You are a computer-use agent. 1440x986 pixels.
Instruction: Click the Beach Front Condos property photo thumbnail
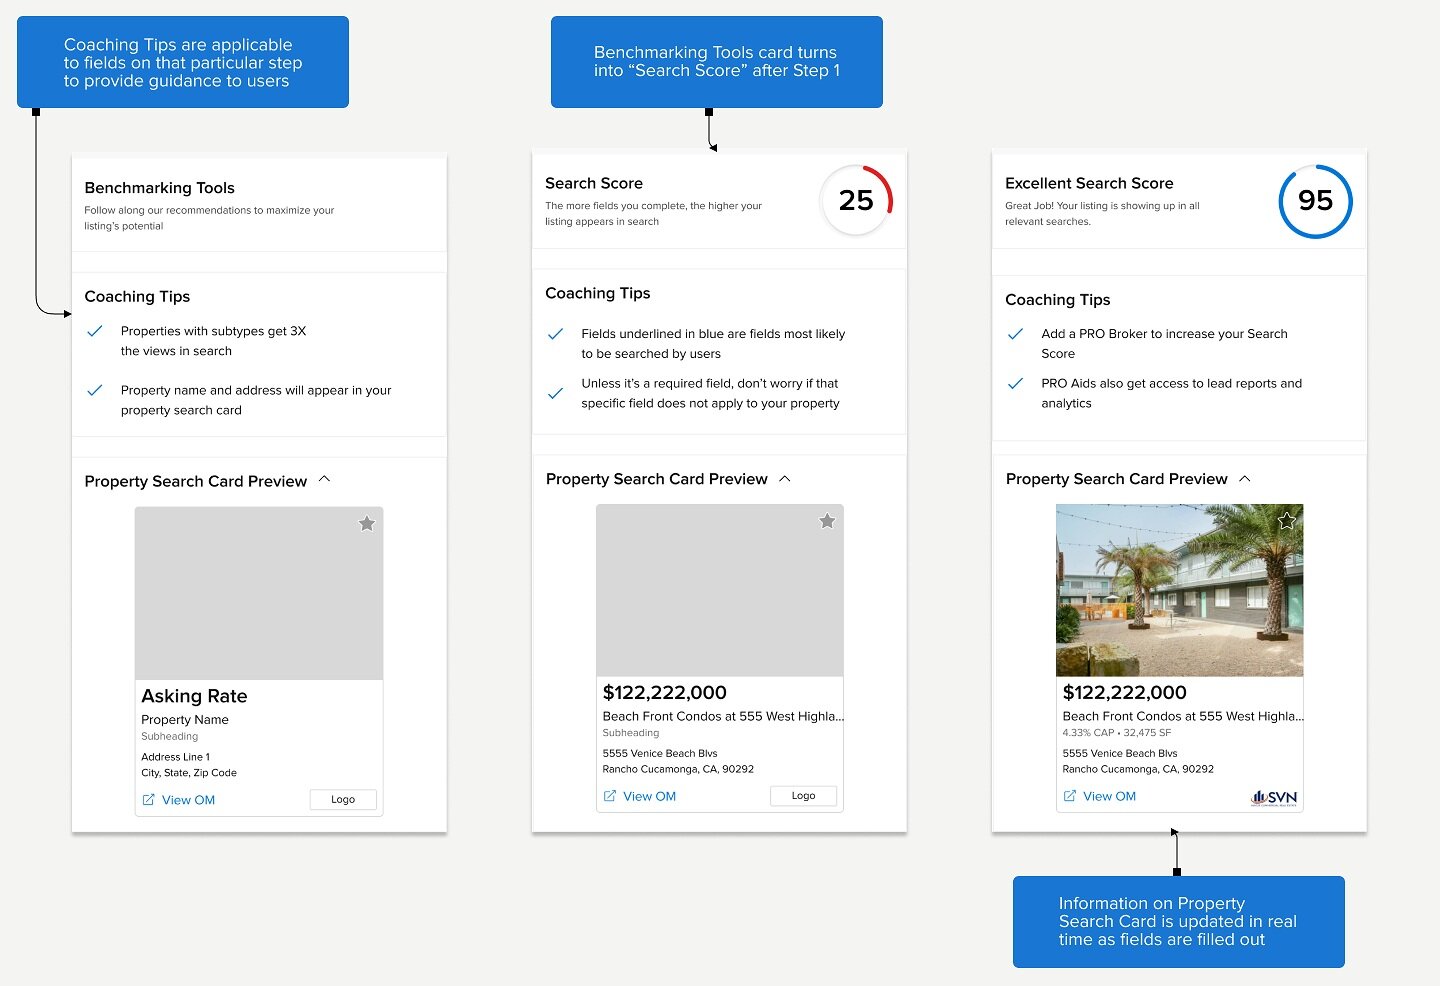click(1179, 590)
